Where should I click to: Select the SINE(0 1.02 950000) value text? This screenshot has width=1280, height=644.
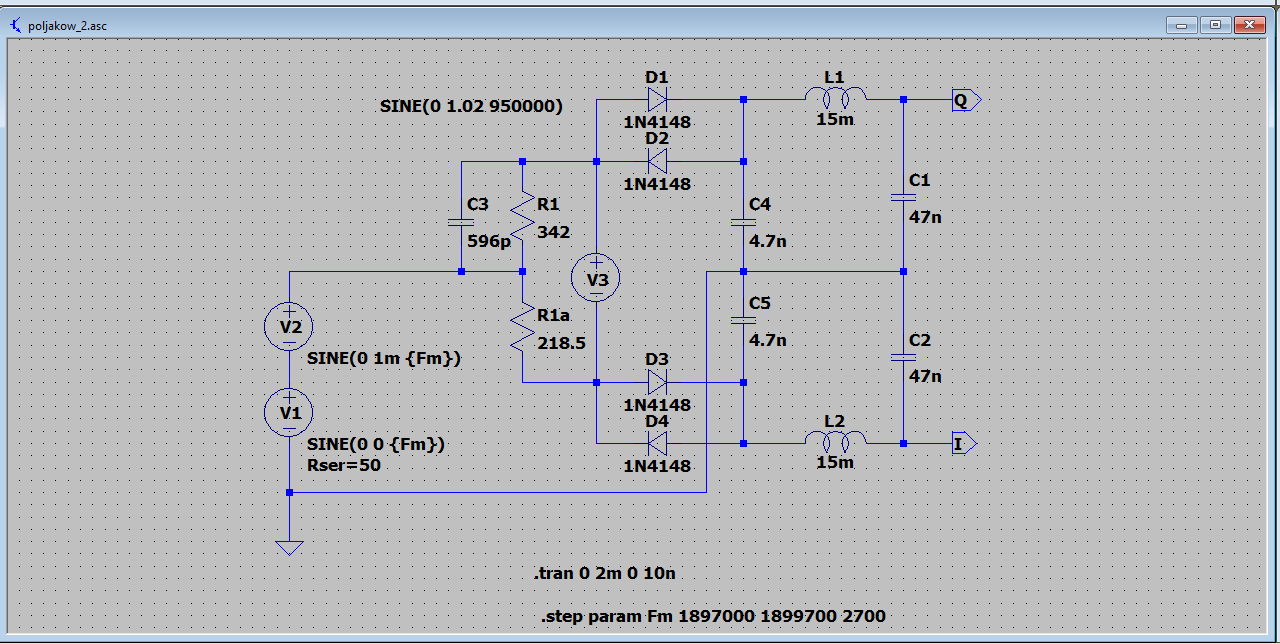pyautogui.click(x=470, y=106)
